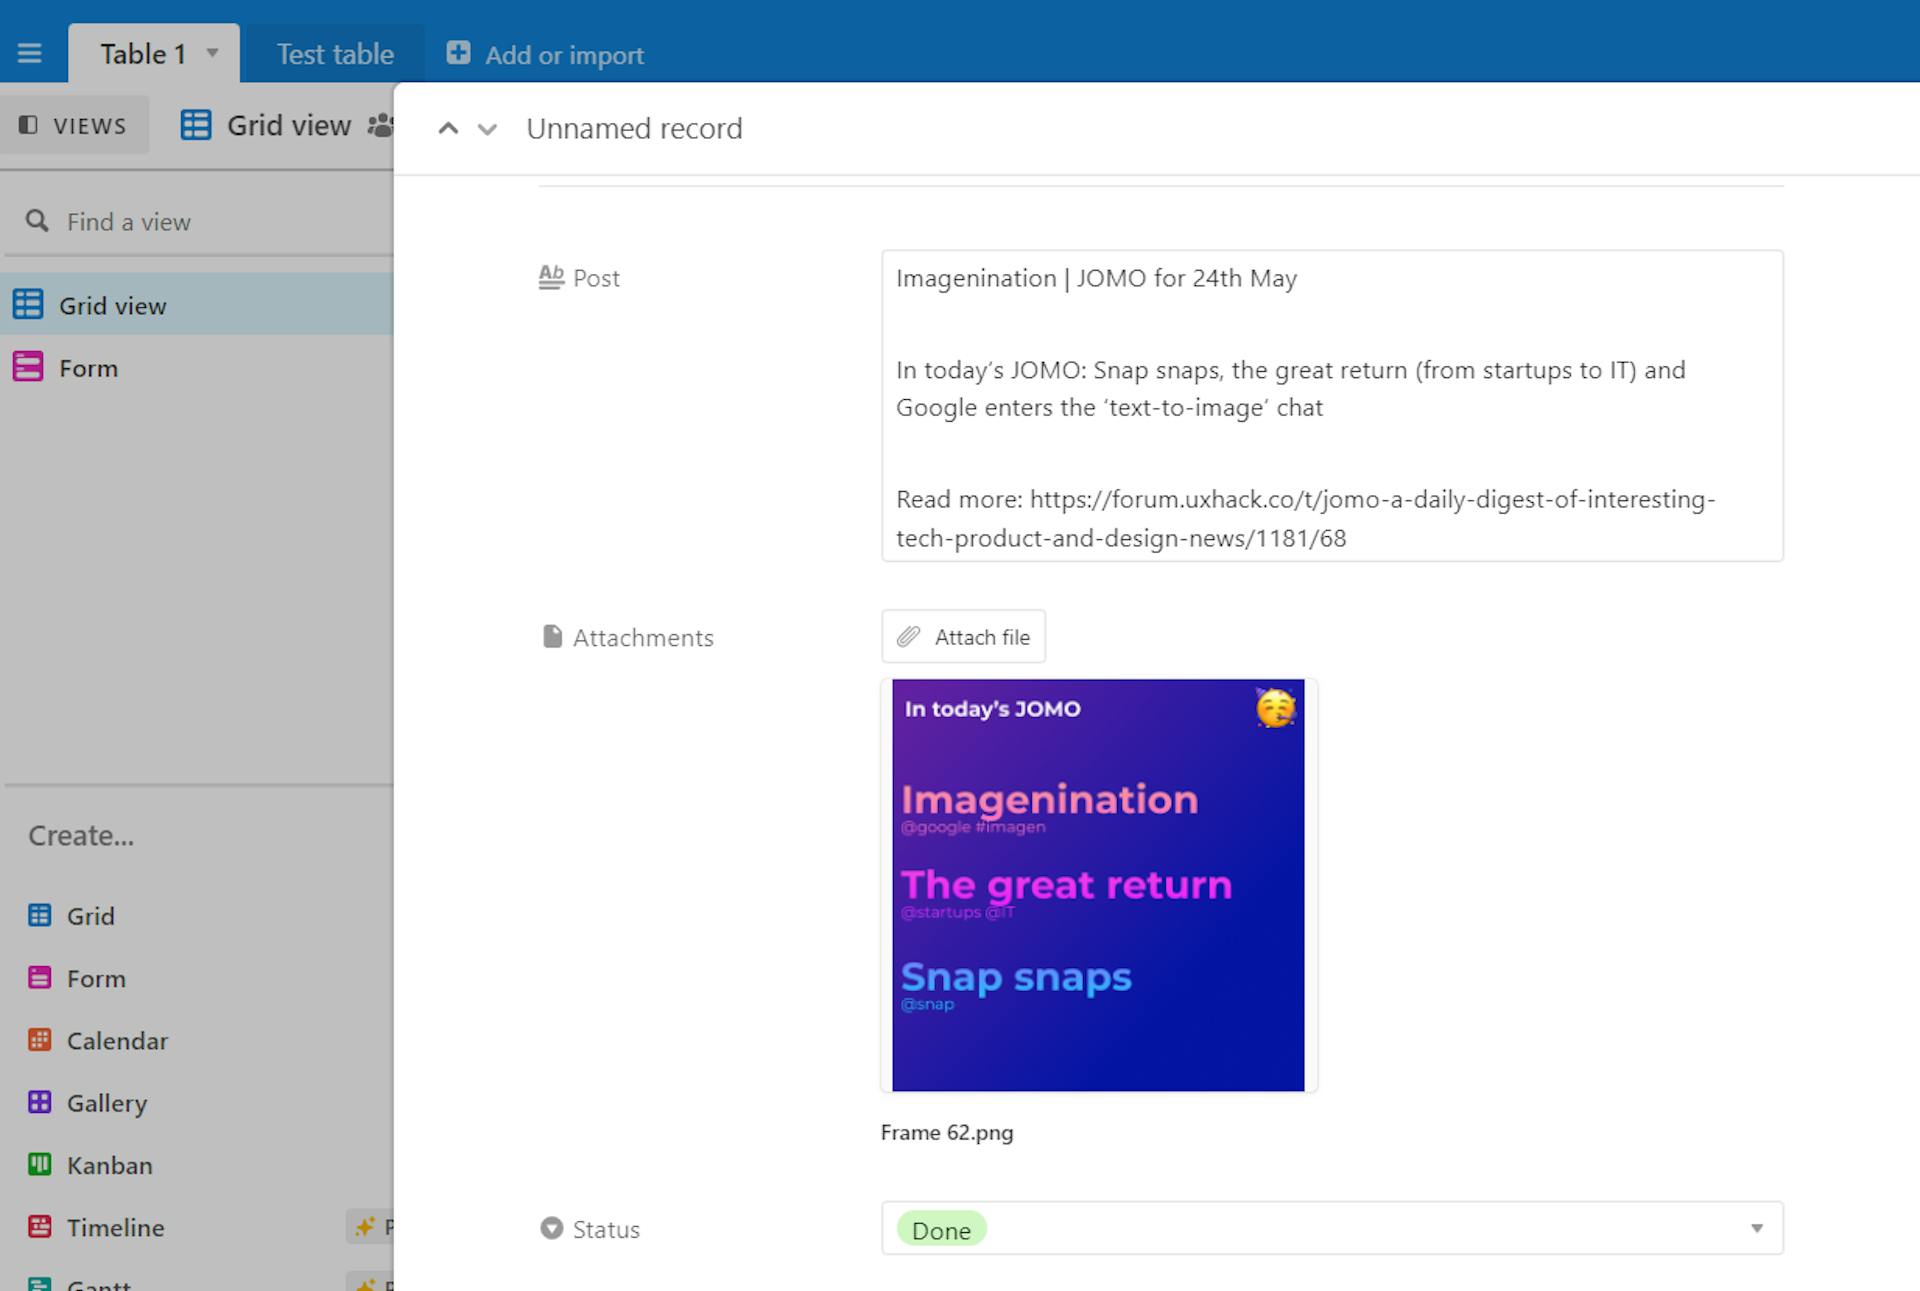Select the Form view in sidebar

(x=88, y=368)
